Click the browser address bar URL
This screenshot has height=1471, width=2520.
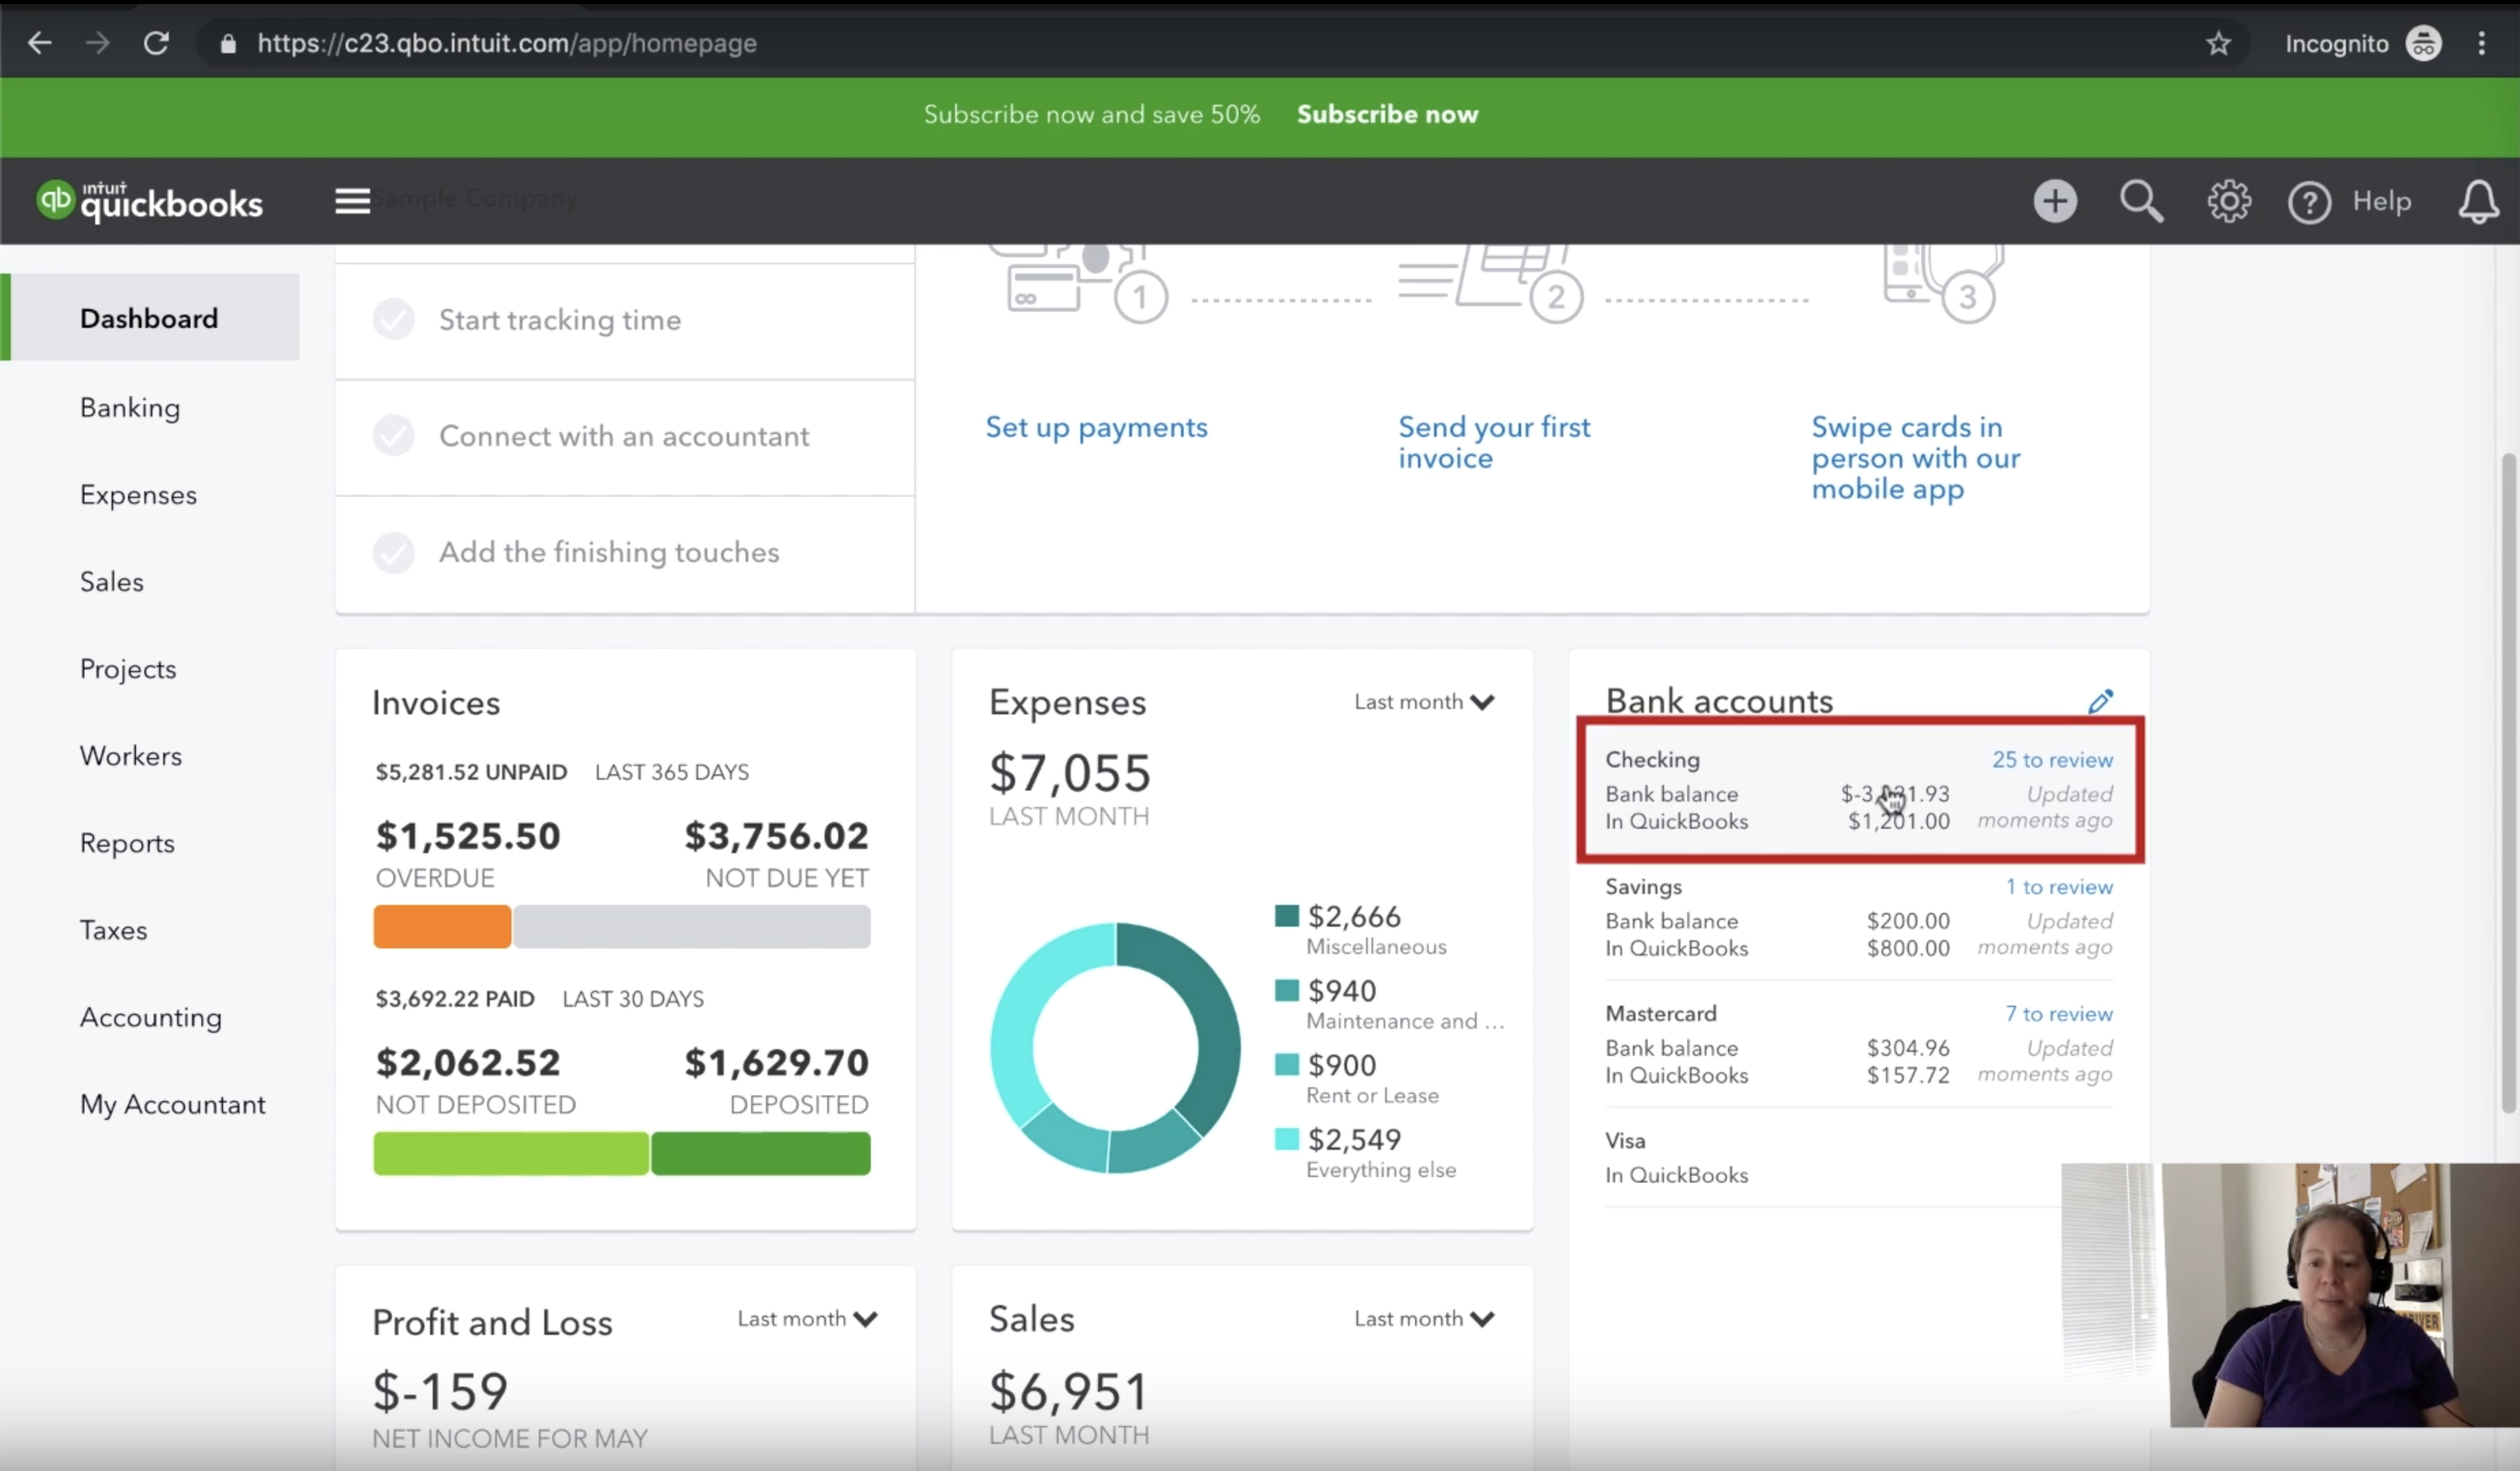pyautogui.click(x=507, y=43)
